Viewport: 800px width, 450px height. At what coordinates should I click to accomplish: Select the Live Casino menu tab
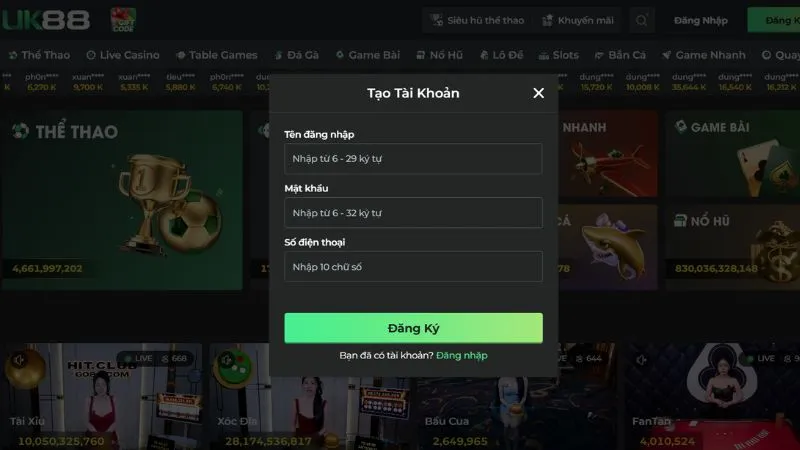[123, 55]
